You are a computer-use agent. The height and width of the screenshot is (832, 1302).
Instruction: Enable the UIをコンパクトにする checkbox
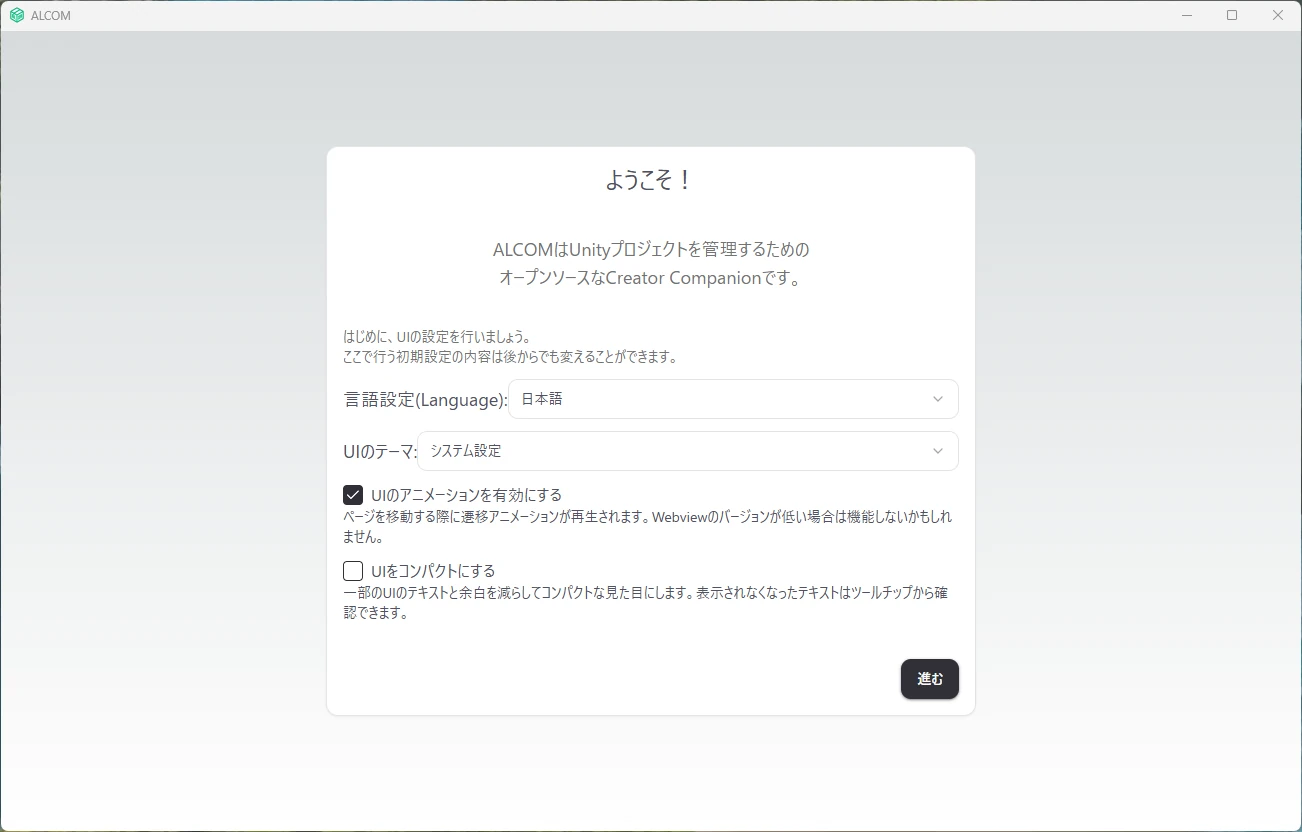[353, 571]
